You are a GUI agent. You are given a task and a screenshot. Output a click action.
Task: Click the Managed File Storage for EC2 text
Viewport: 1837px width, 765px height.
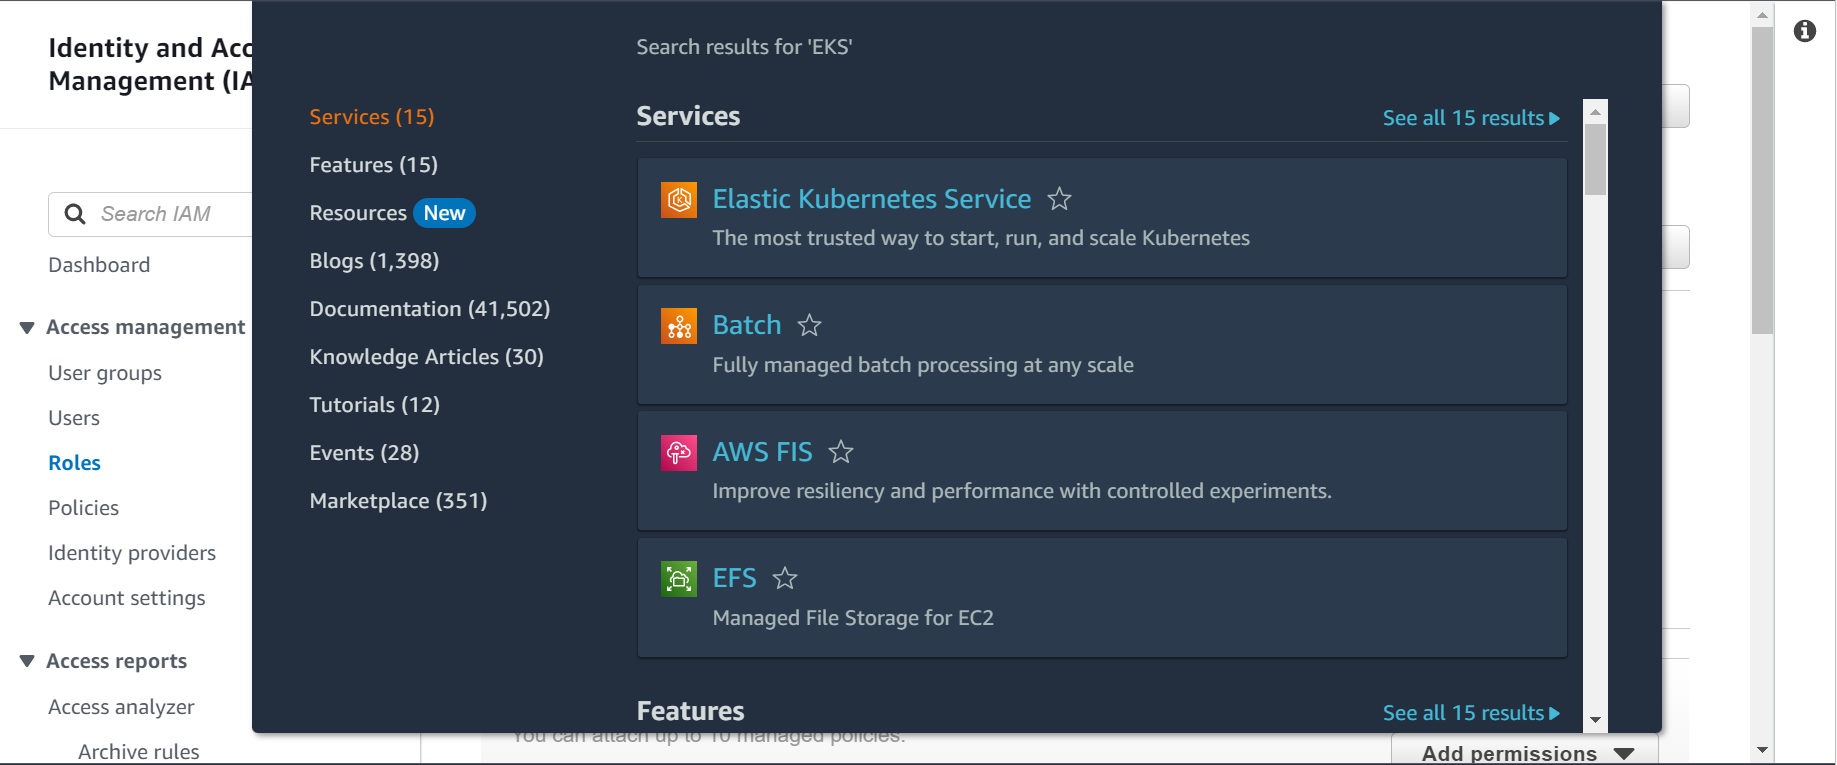pos(853,618)
